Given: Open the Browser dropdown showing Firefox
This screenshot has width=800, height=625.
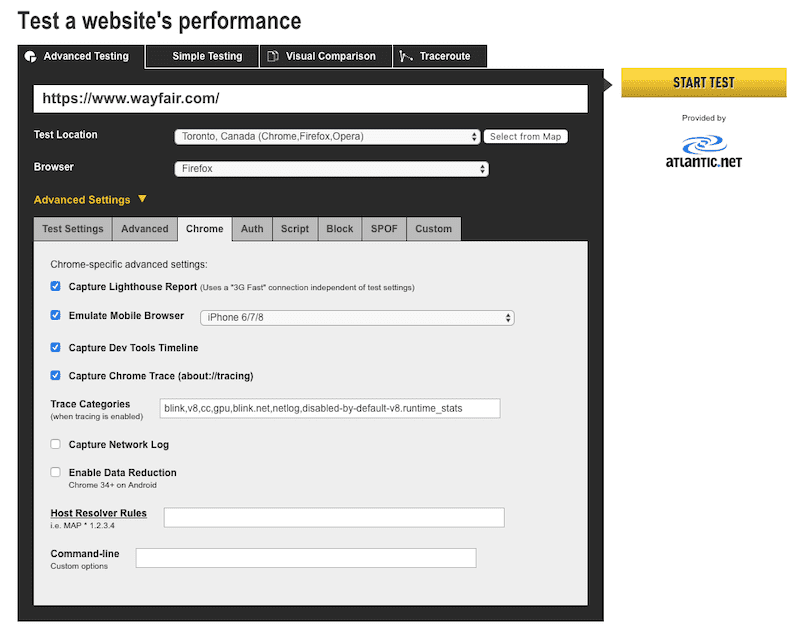Looking at the screenshot, I should click(332, 169).
